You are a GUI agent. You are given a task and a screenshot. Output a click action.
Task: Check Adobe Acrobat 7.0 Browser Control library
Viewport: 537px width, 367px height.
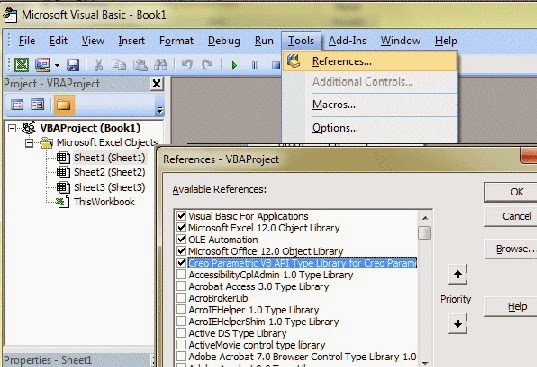pos(181,356)
